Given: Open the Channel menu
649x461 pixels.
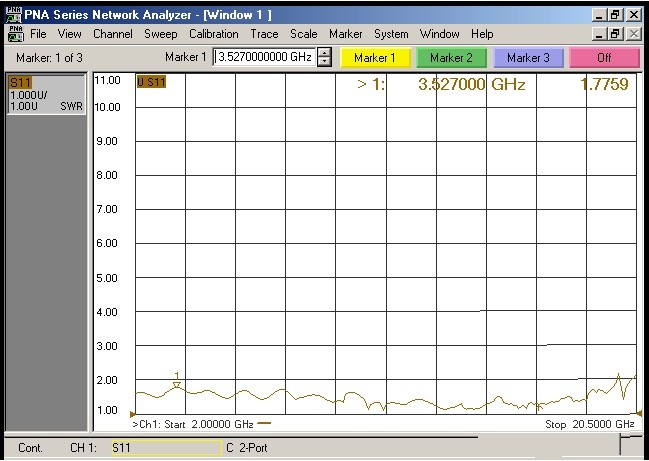Looking at the screenshot, I should (113, 34).
